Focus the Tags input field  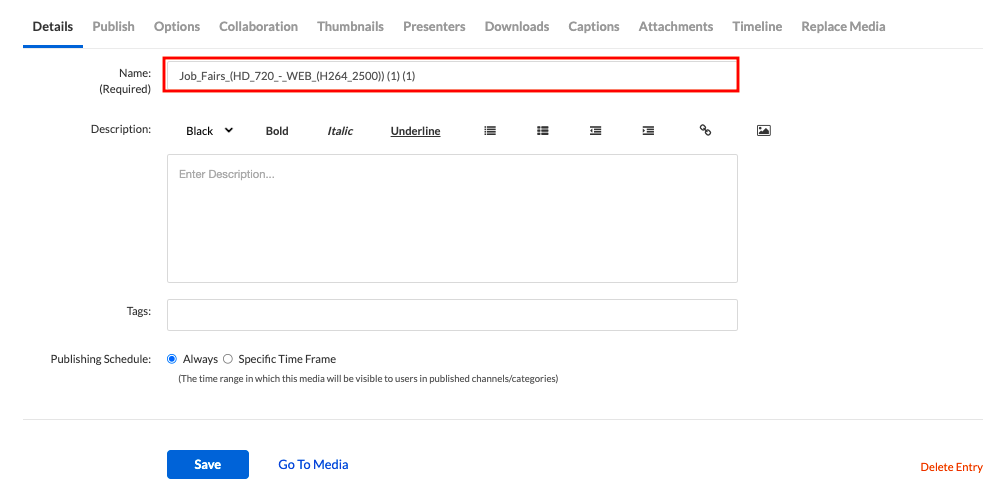pos(452,315)
